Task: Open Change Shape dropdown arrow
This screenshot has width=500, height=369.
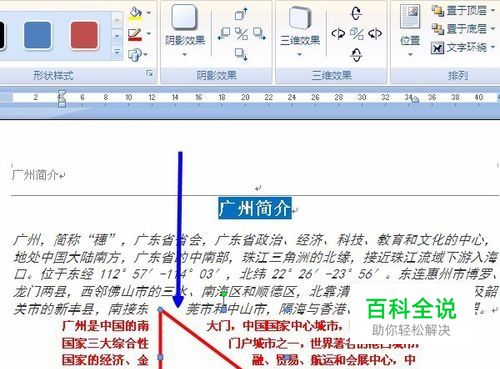Action: tap(145, 54)
